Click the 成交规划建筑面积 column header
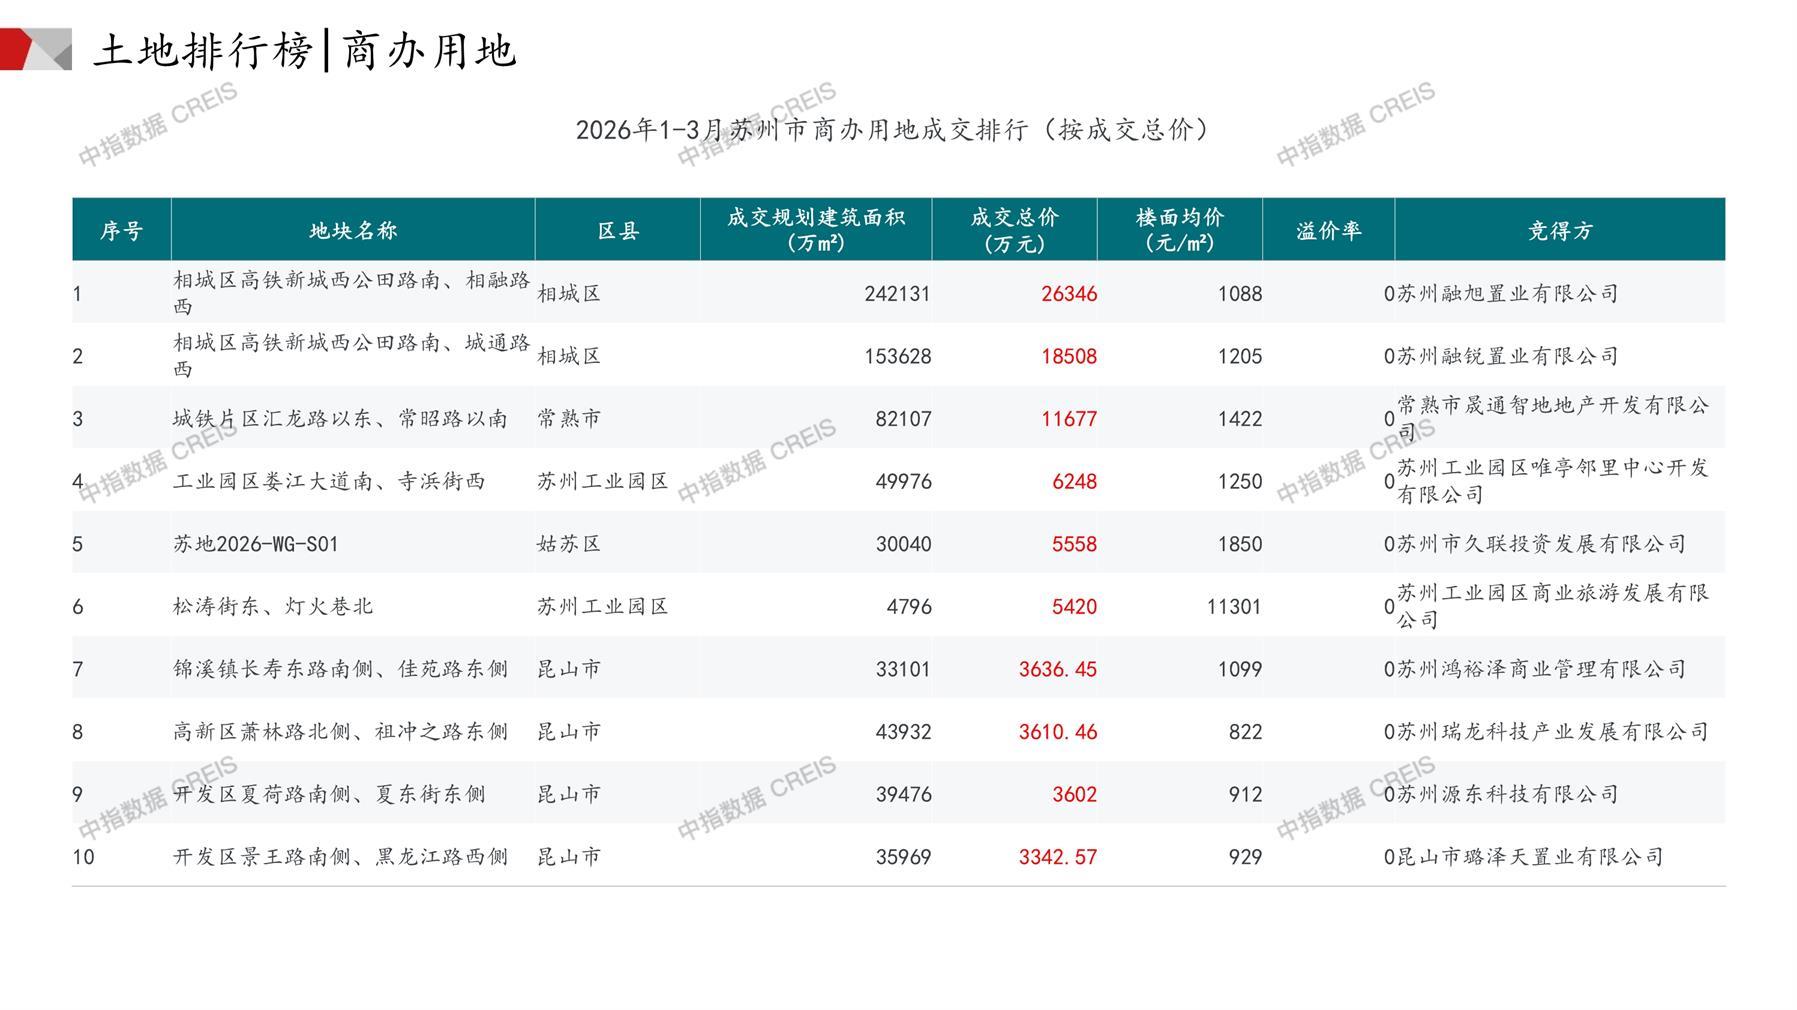This screenshot has height=1010, width=1797. click(816, 230)
